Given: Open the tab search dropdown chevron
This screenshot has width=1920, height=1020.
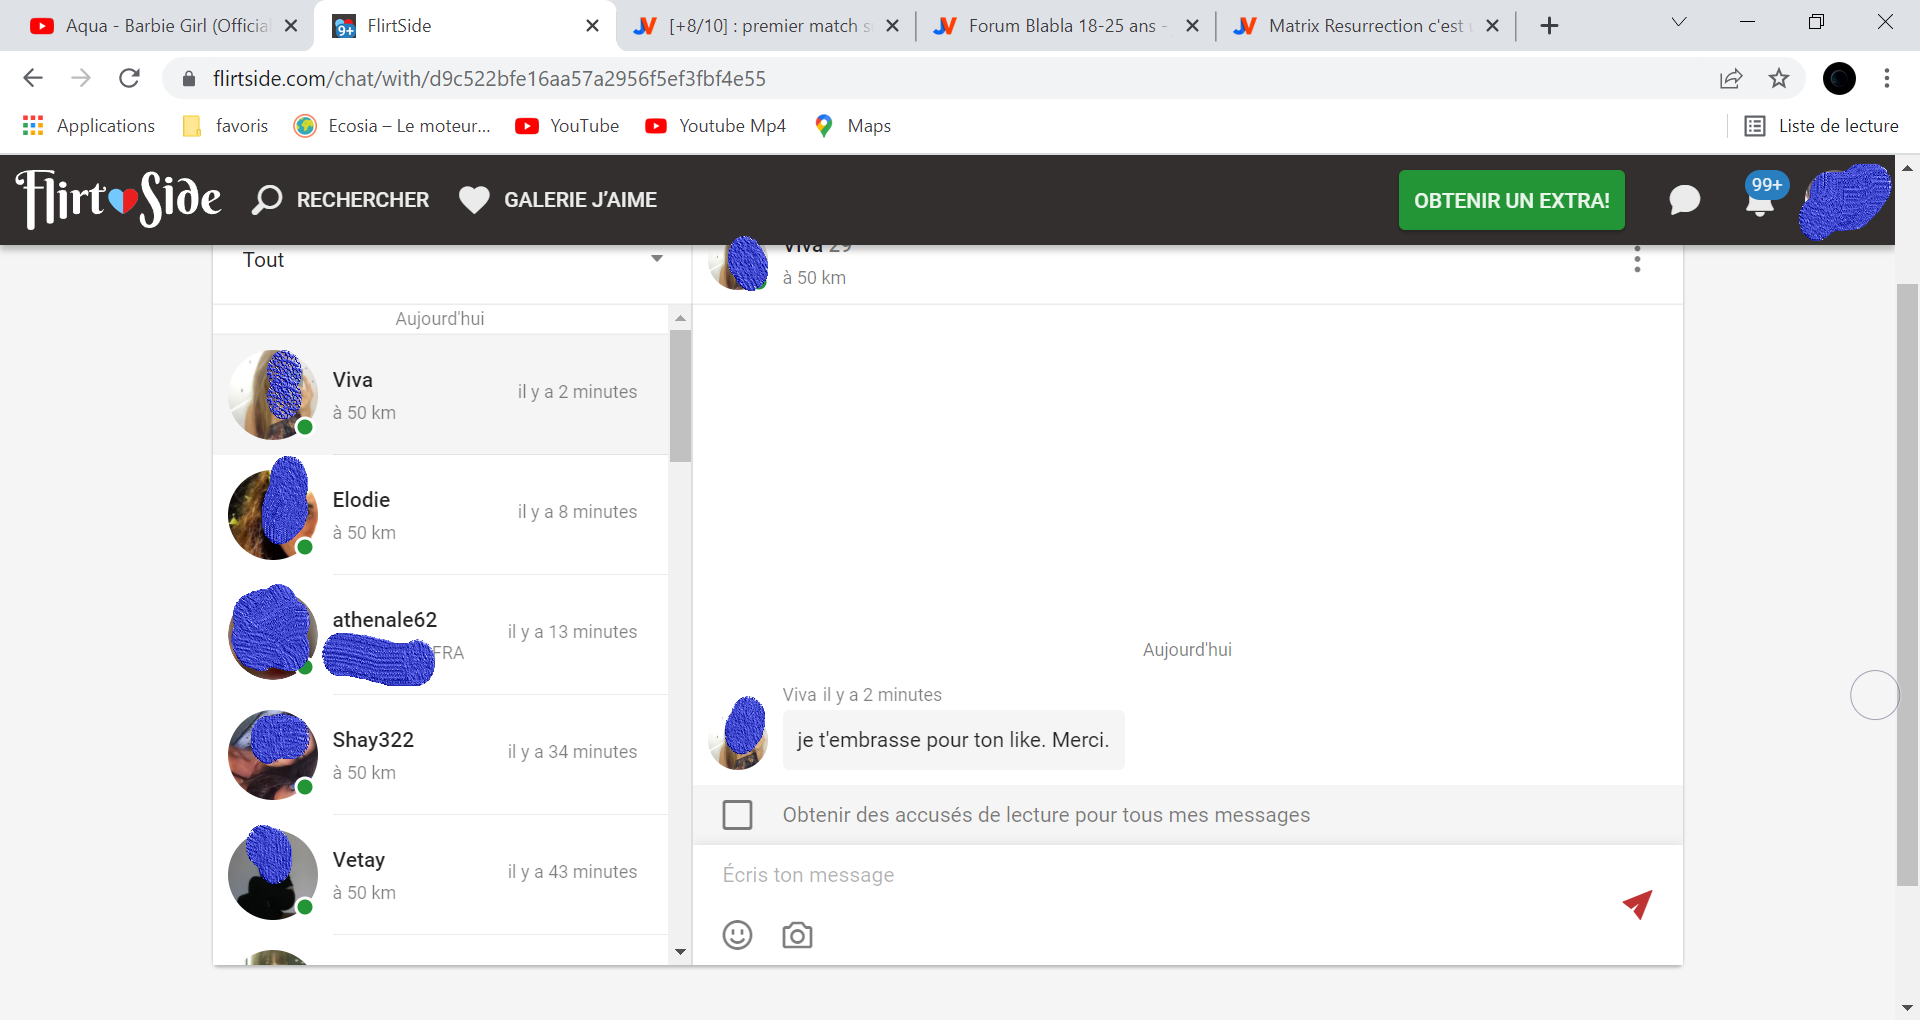Looking at the screenshot, I should [1679, 22].
